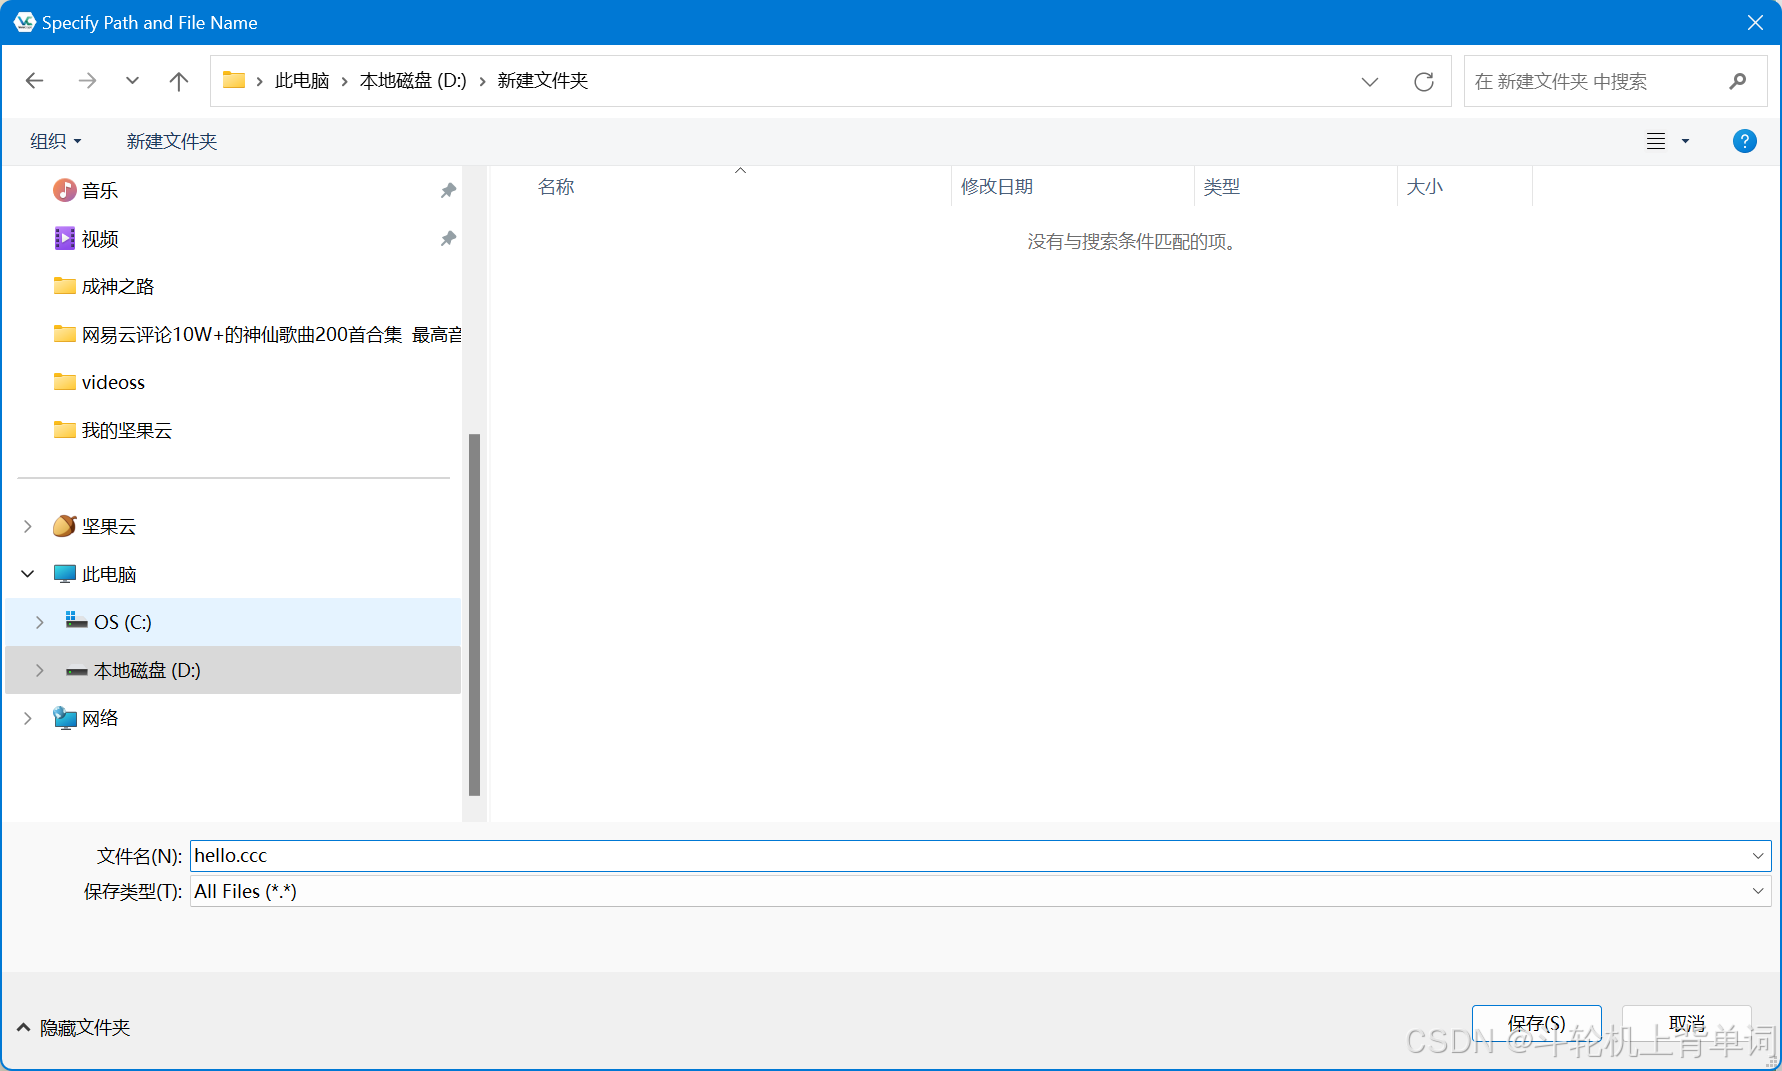This screenshot has height=1071, width=1782.
Task: Click the forward navigation arrow
Action: click(x=88, y=81)
